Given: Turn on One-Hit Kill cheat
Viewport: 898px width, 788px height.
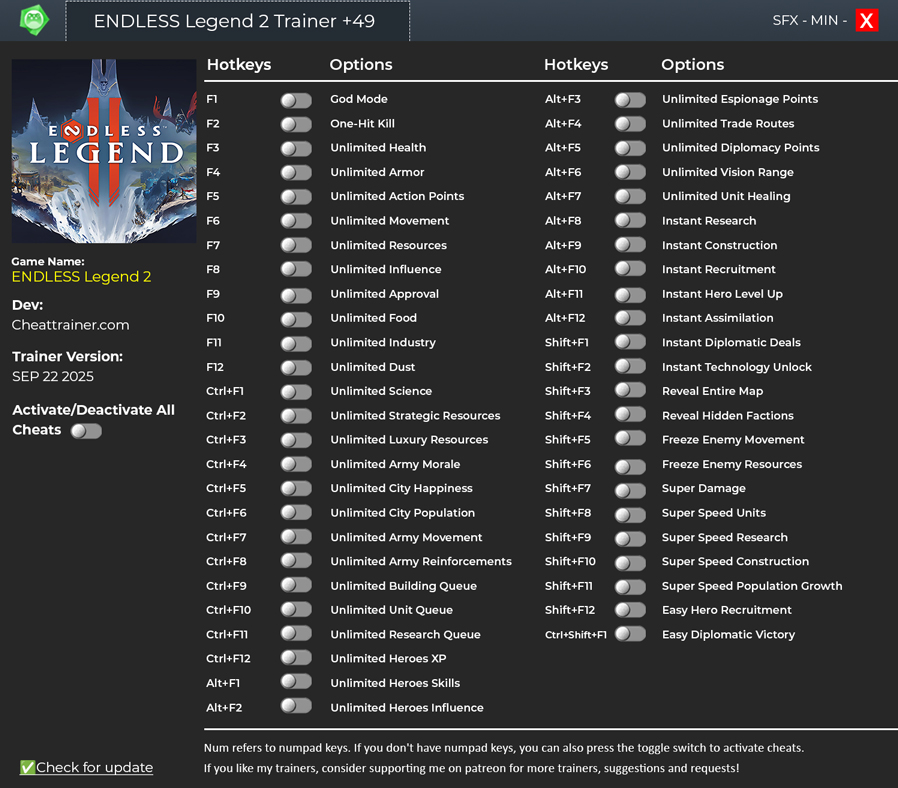Looking at the screenshot, I should [296, 124].
